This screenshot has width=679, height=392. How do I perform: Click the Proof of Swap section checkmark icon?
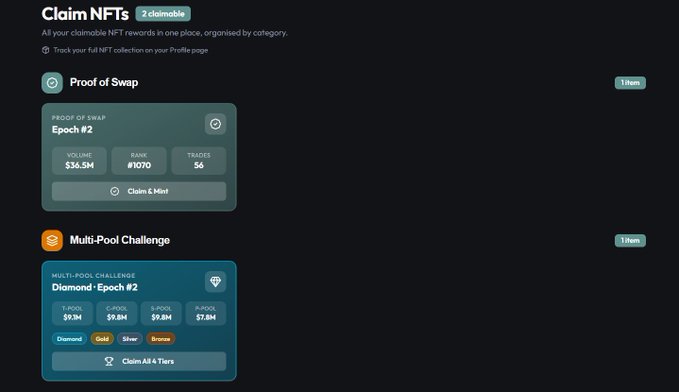click(x=52, y=83)
